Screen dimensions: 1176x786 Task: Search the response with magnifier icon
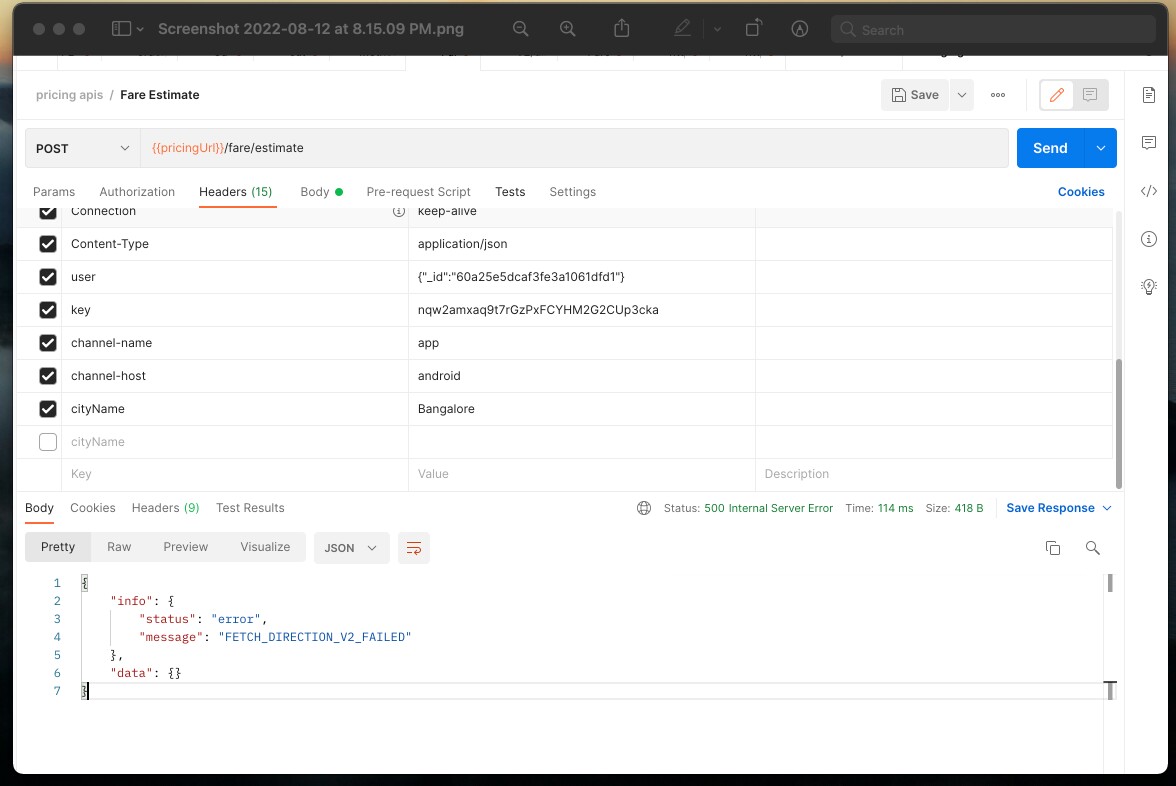tap(1093, 548)
